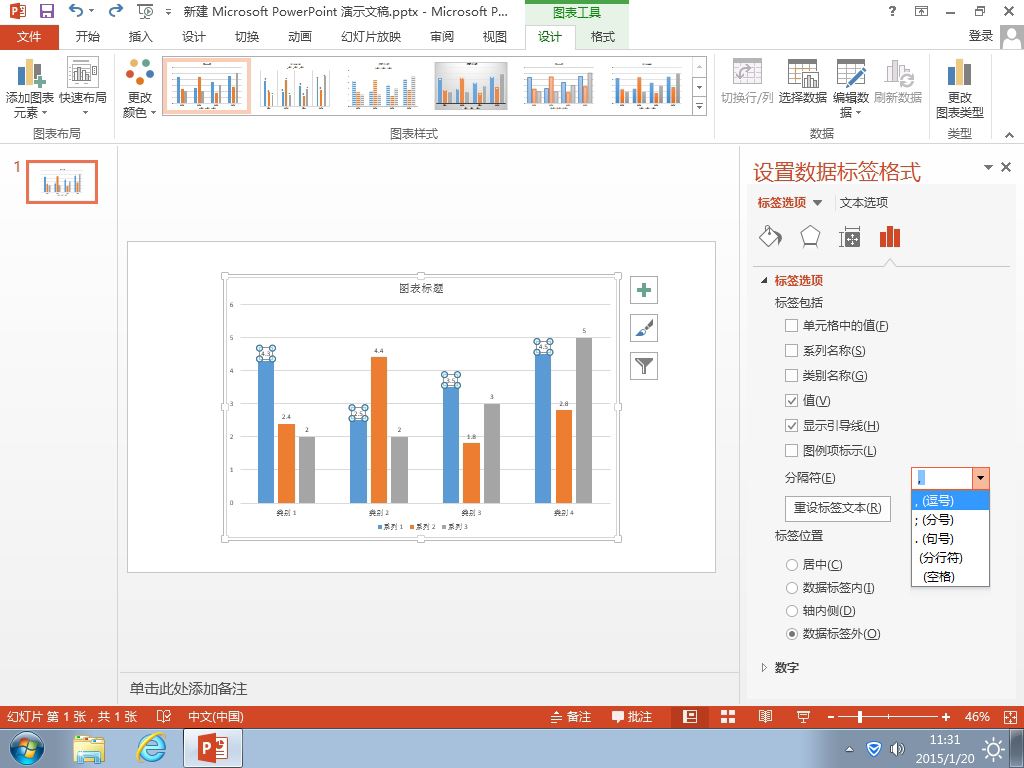Switch to 开始 ribbon tab
Image resolution: width=1024 pixels, height=768 pixels.
click(88, 37)
